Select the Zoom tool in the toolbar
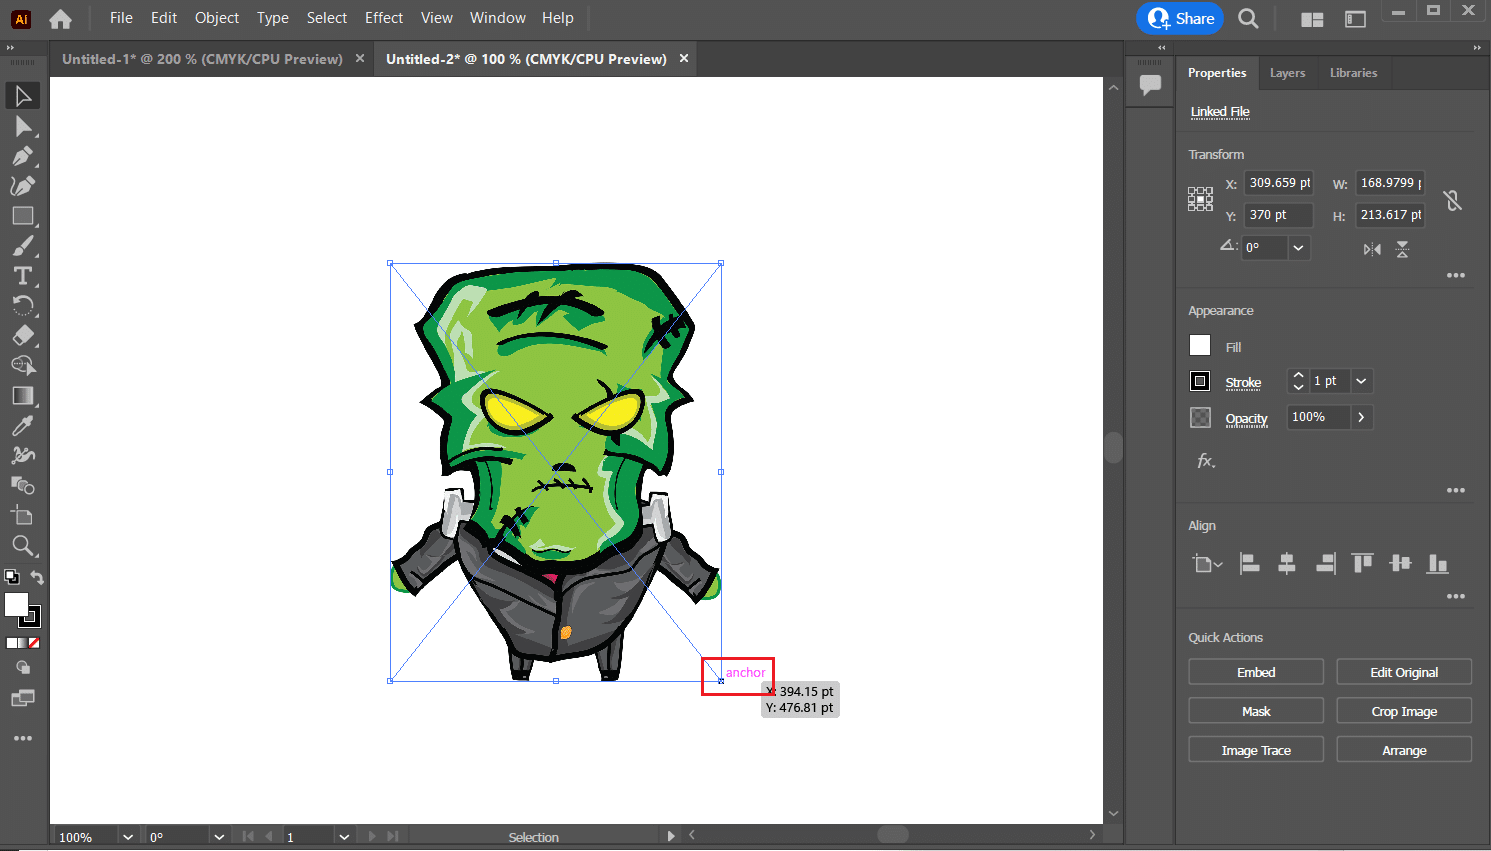 [x=22, y=546]
